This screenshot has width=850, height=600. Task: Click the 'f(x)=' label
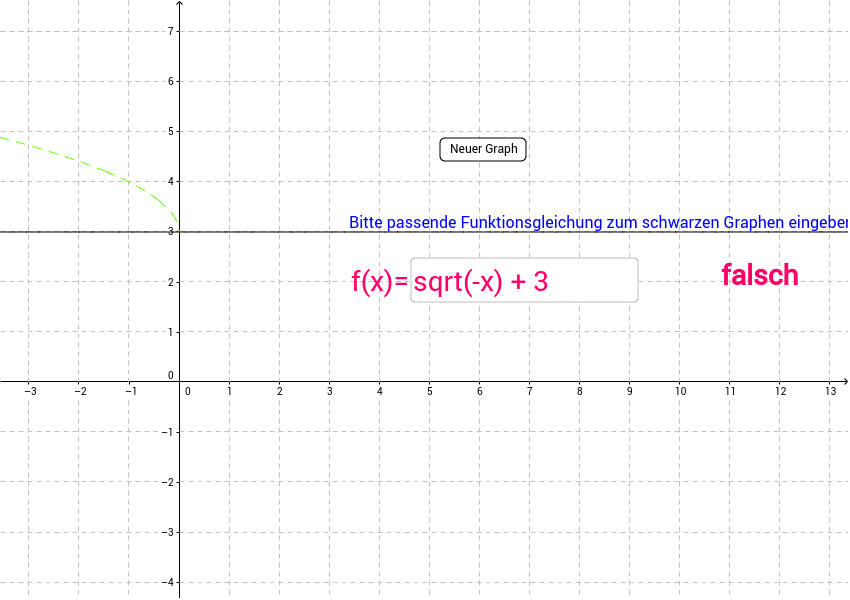pos(379,281)
